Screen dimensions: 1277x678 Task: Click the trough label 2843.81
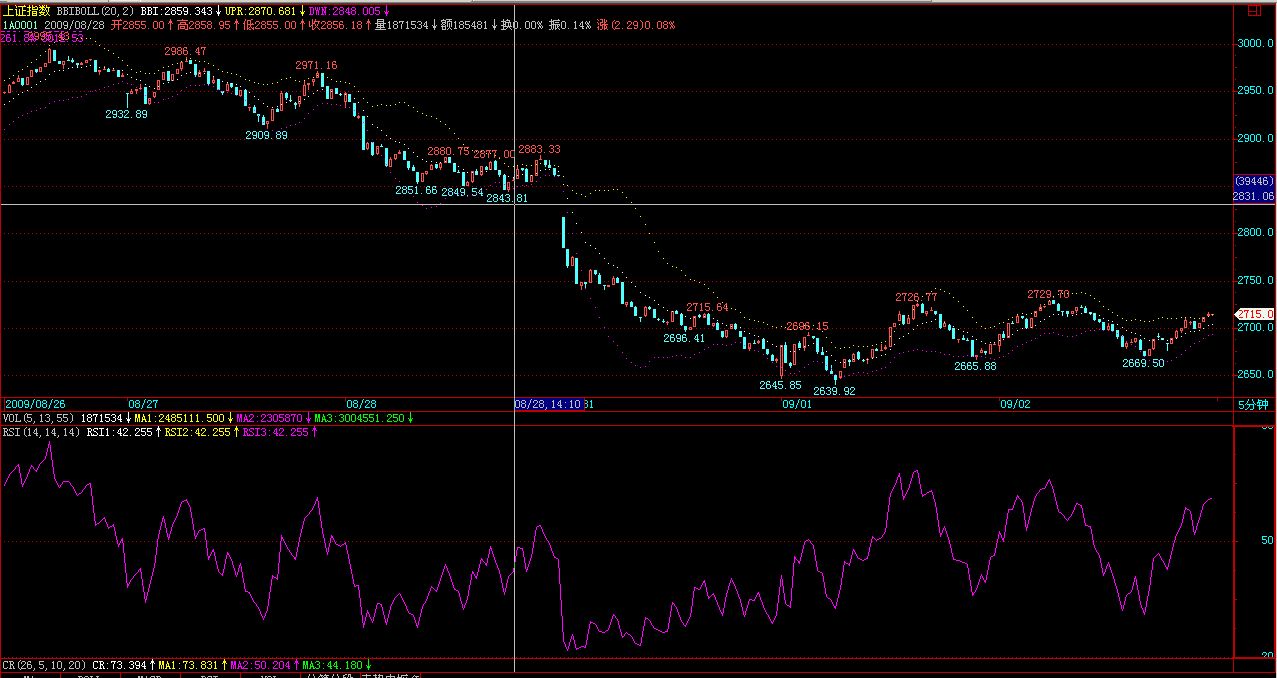coord(507,198)
